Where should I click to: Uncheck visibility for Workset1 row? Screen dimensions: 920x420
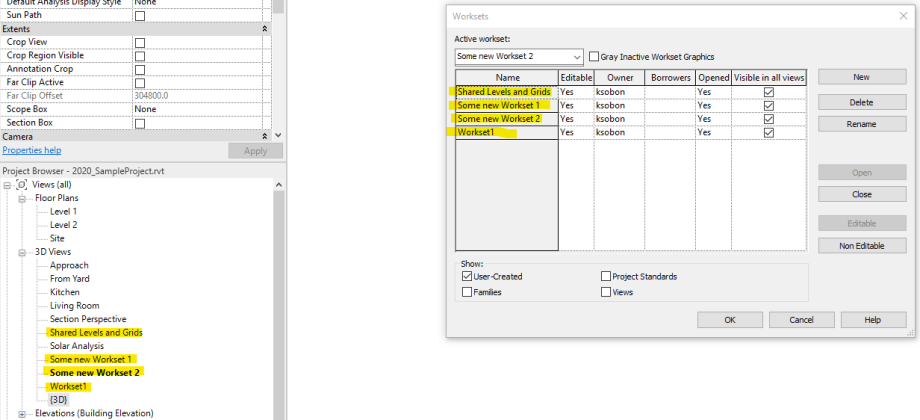[x=769, y=133]
